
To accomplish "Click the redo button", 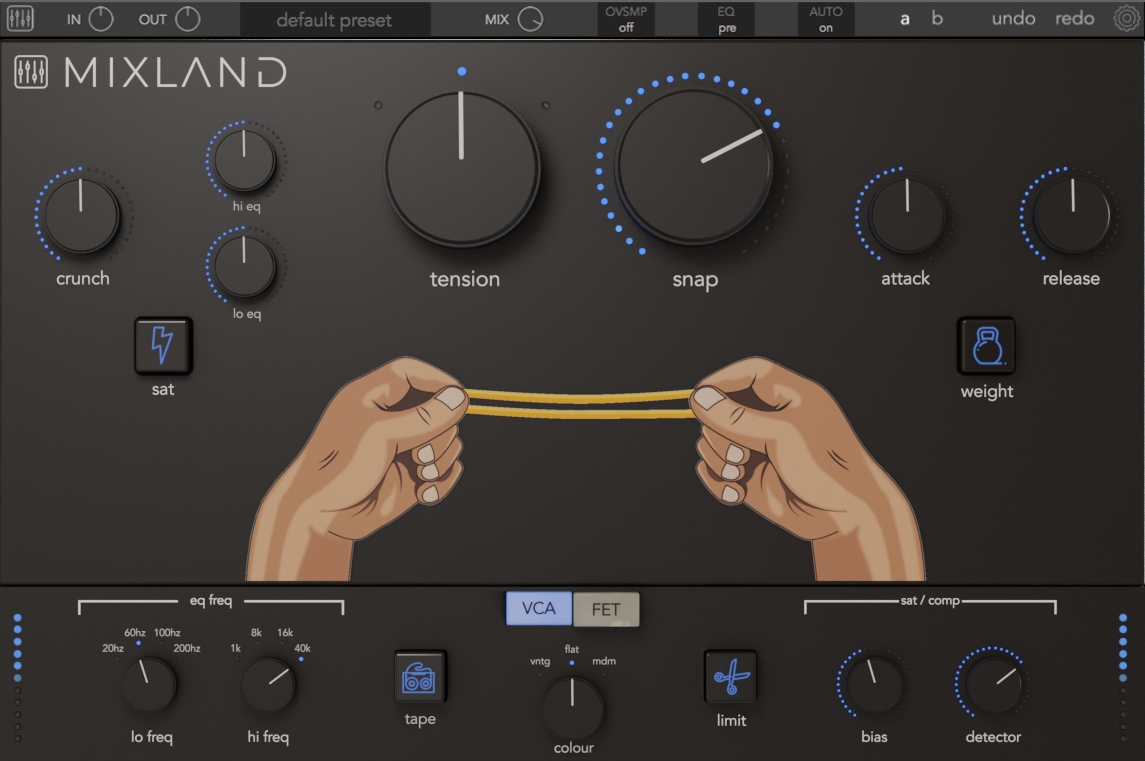I will click(1075, 19).
